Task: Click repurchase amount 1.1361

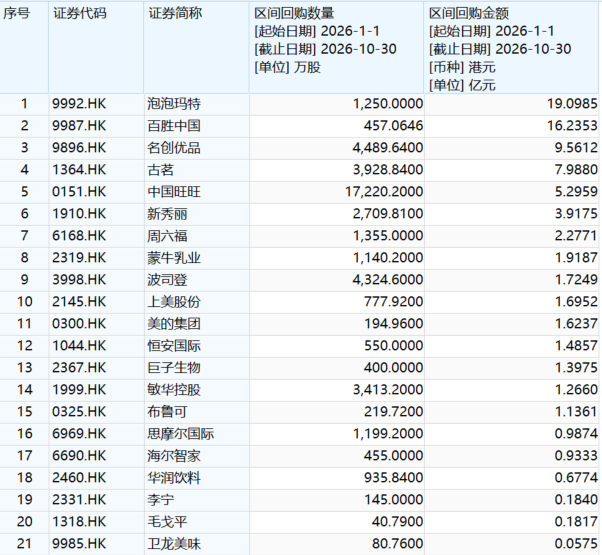Action: pyautogui.click(x=576, y=412)
